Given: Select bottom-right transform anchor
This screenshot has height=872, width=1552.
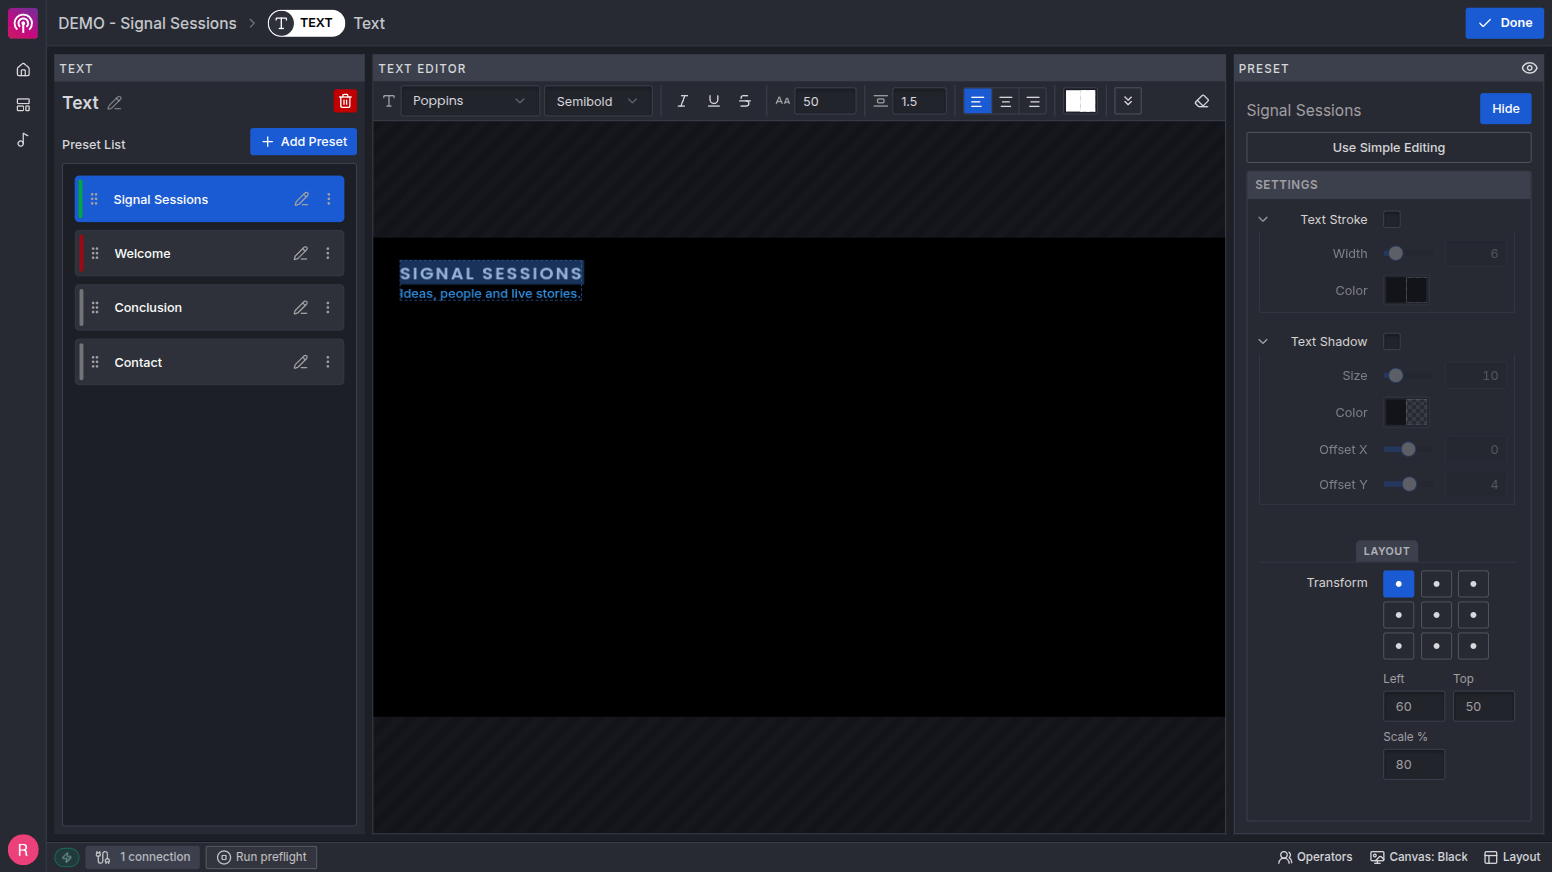Looking at the screenshot, I should [x=1473, y=646].
